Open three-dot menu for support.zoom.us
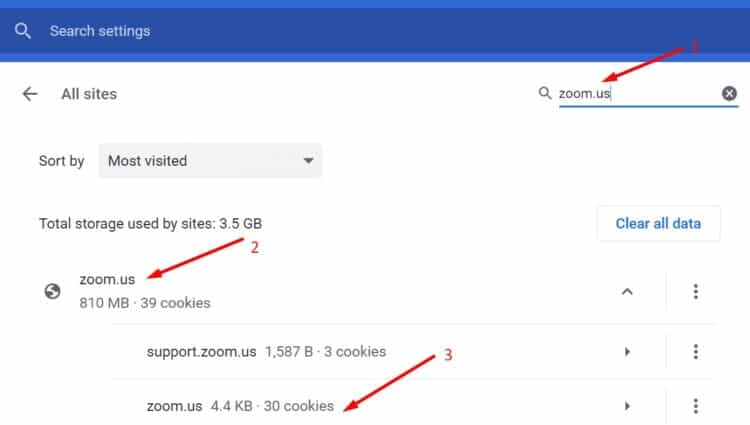The width and height of the screenshot is (750, 425). point(695,351)
